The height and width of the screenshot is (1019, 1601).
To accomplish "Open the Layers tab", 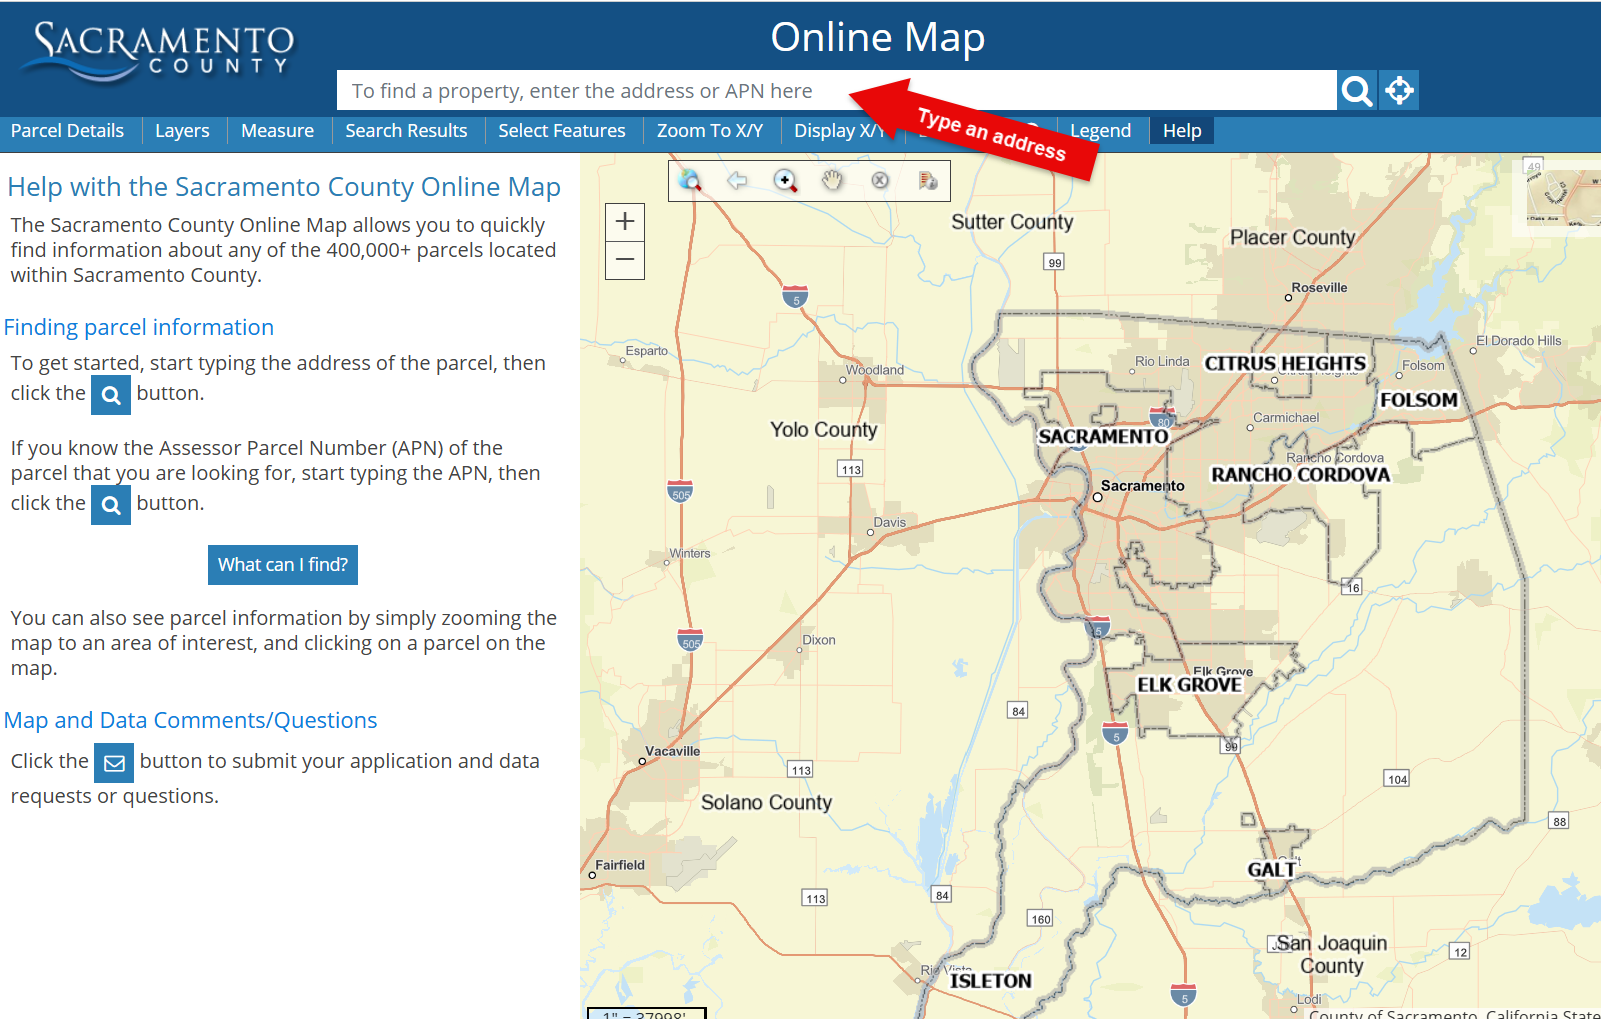I will (182, 131).
